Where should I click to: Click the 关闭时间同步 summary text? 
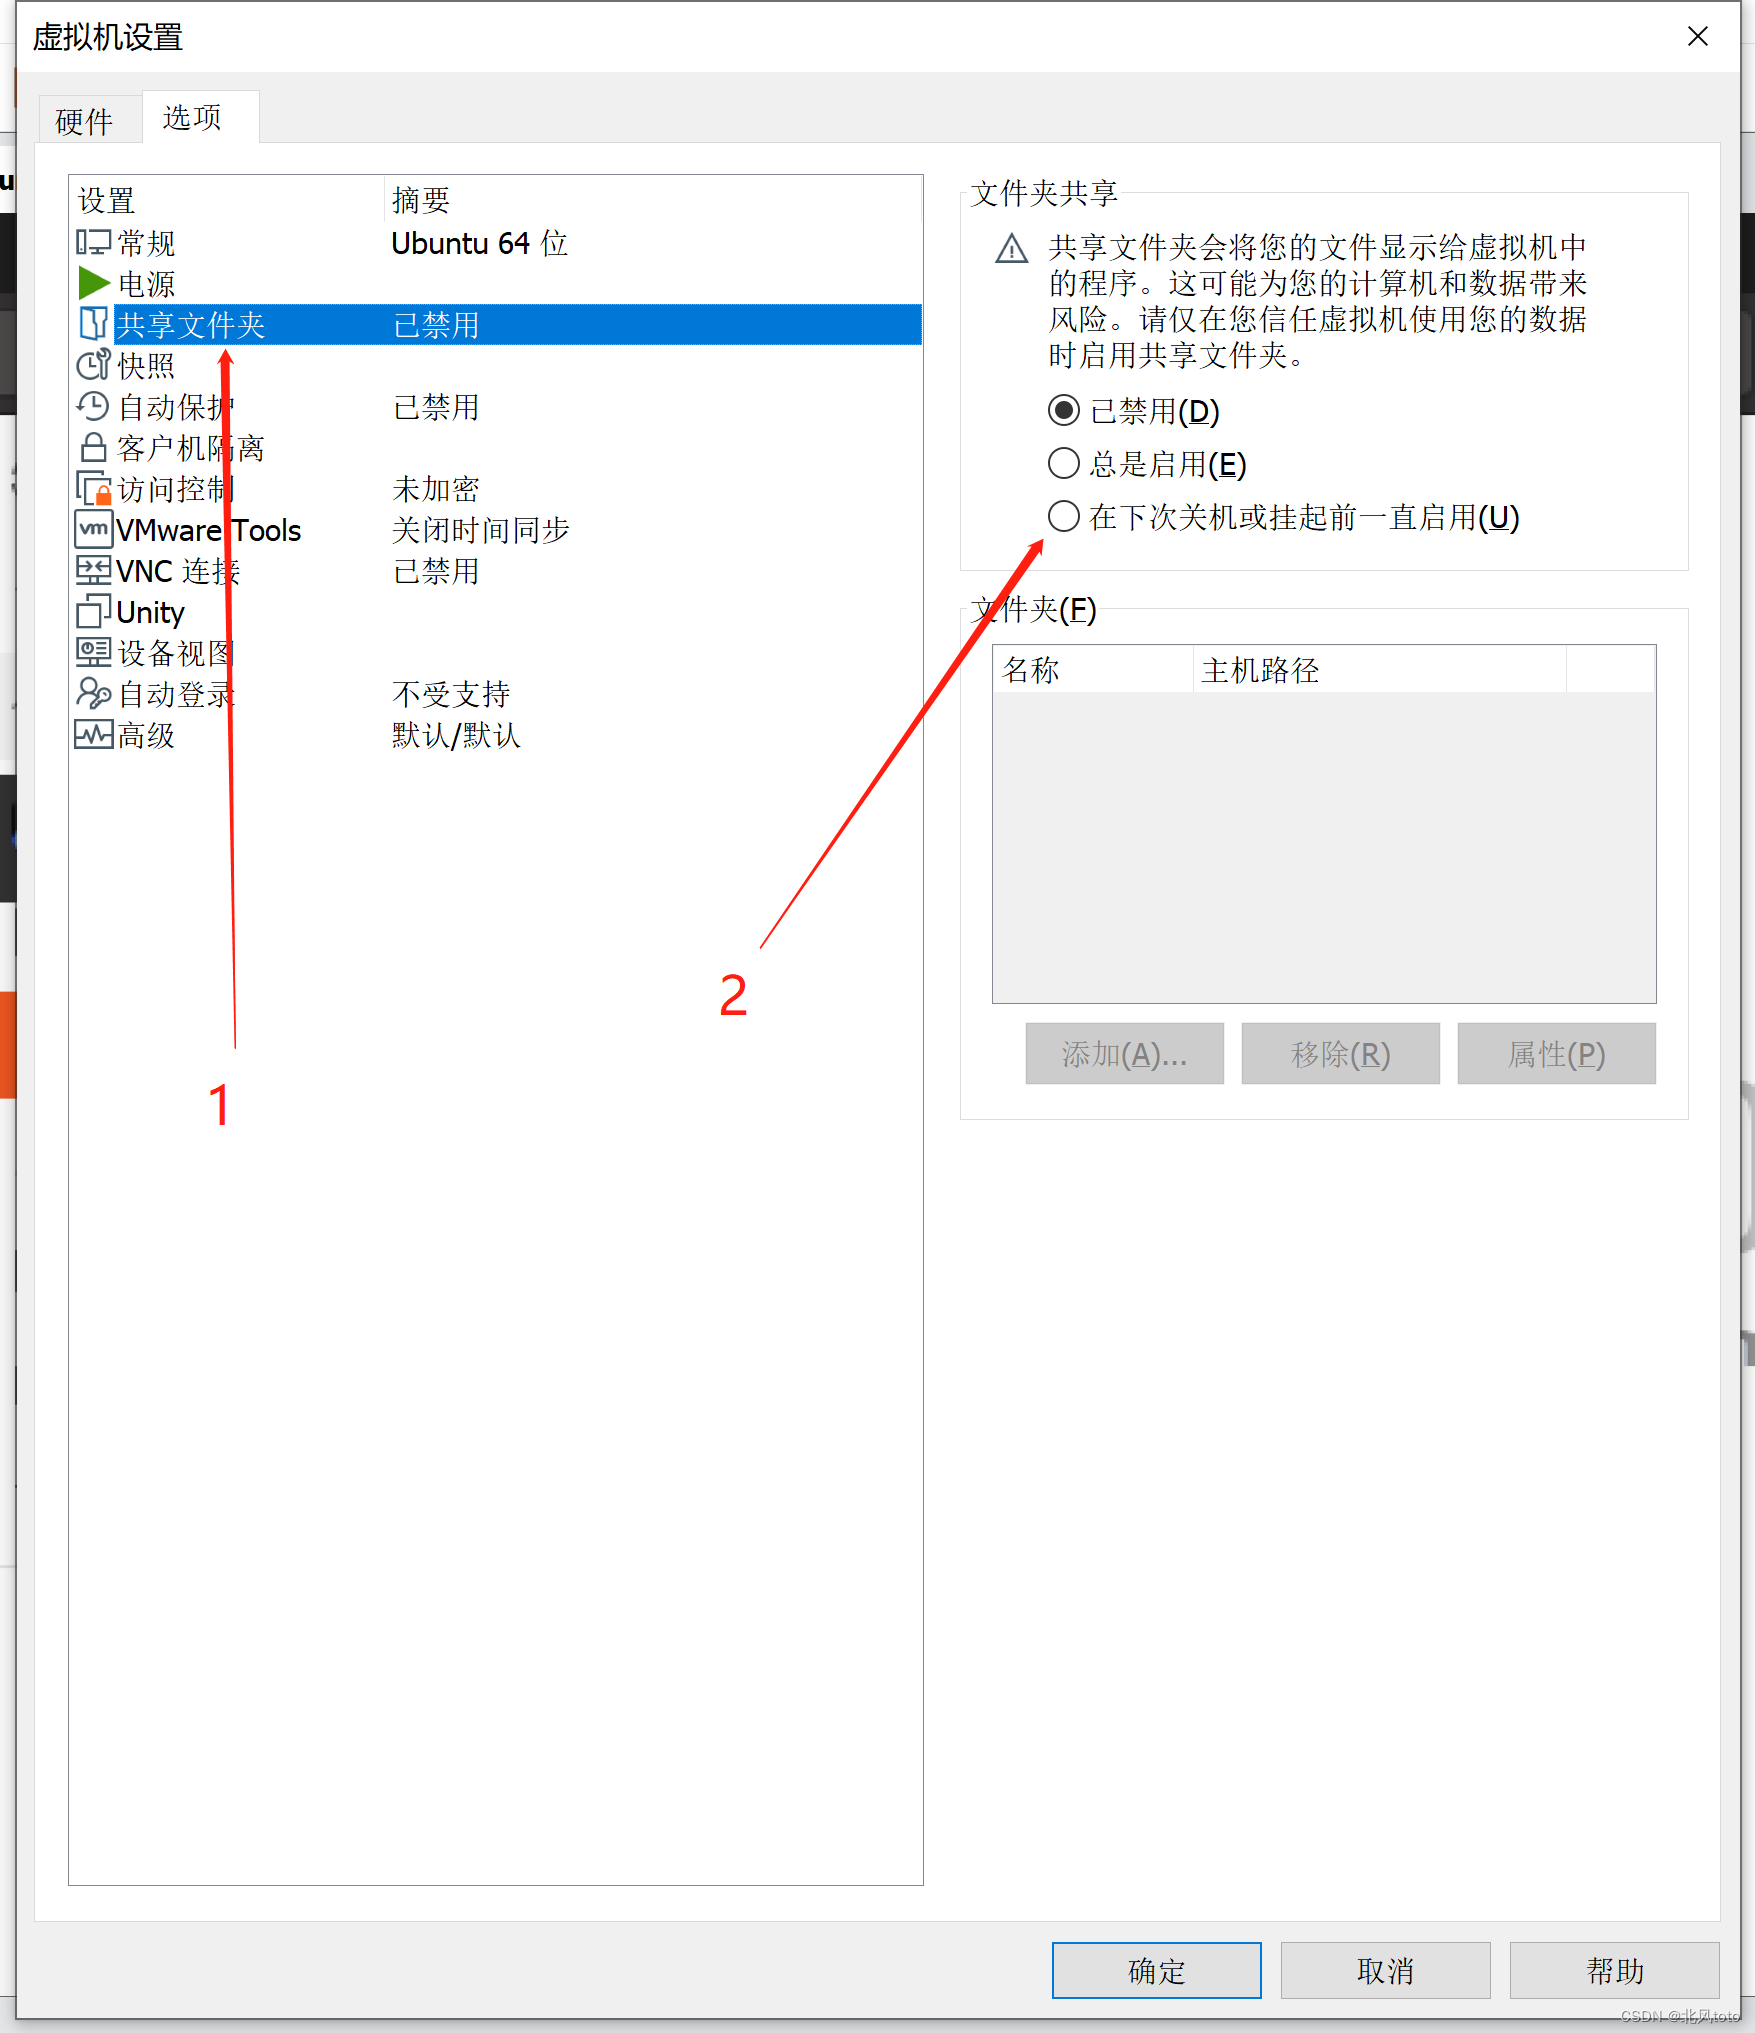pyautogui.click(x=480, y=530)
